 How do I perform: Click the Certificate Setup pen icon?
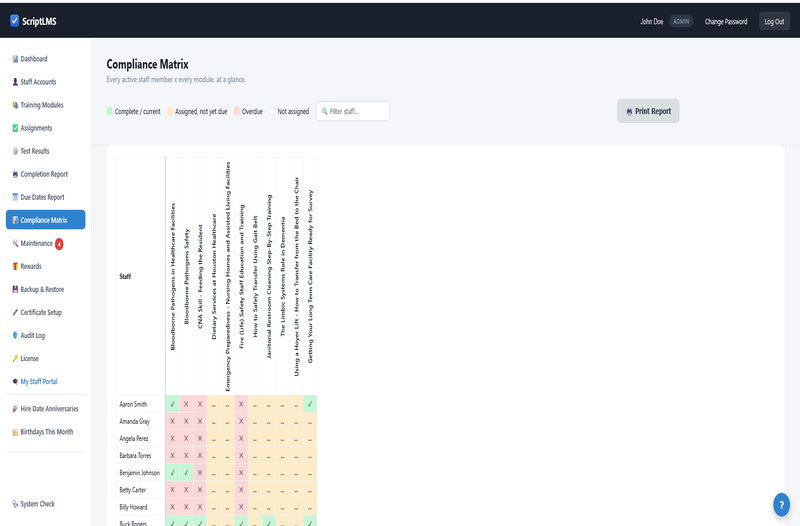pyautogui.click(x=15, y=312)
